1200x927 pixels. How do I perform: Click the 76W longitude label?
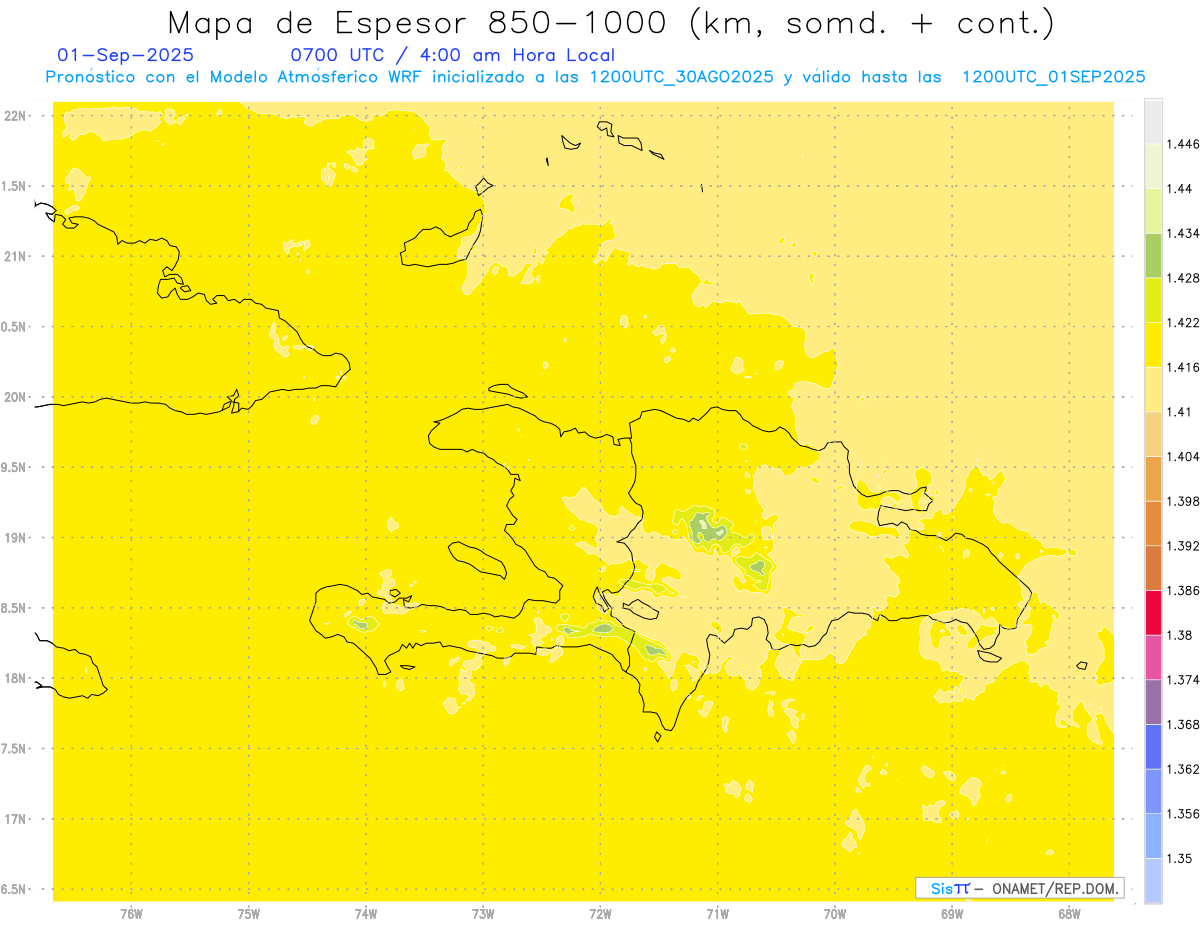click(131, 914)
